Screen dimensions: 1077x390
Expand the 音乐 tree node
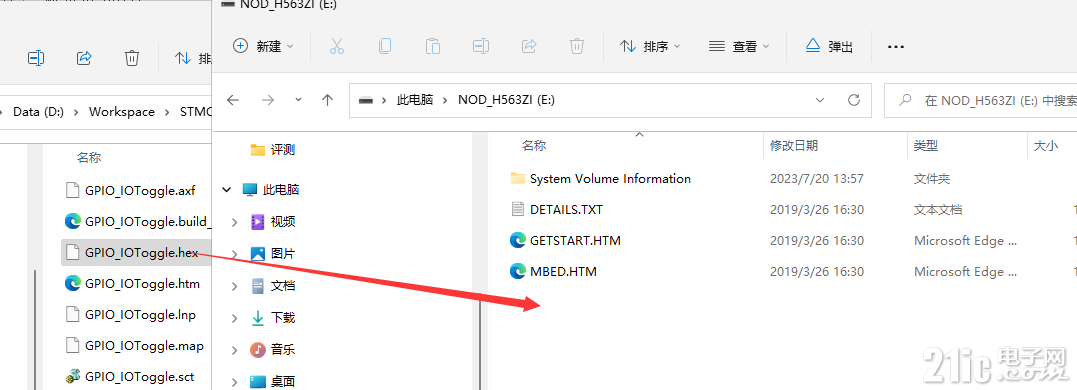(x=234, y=350)
